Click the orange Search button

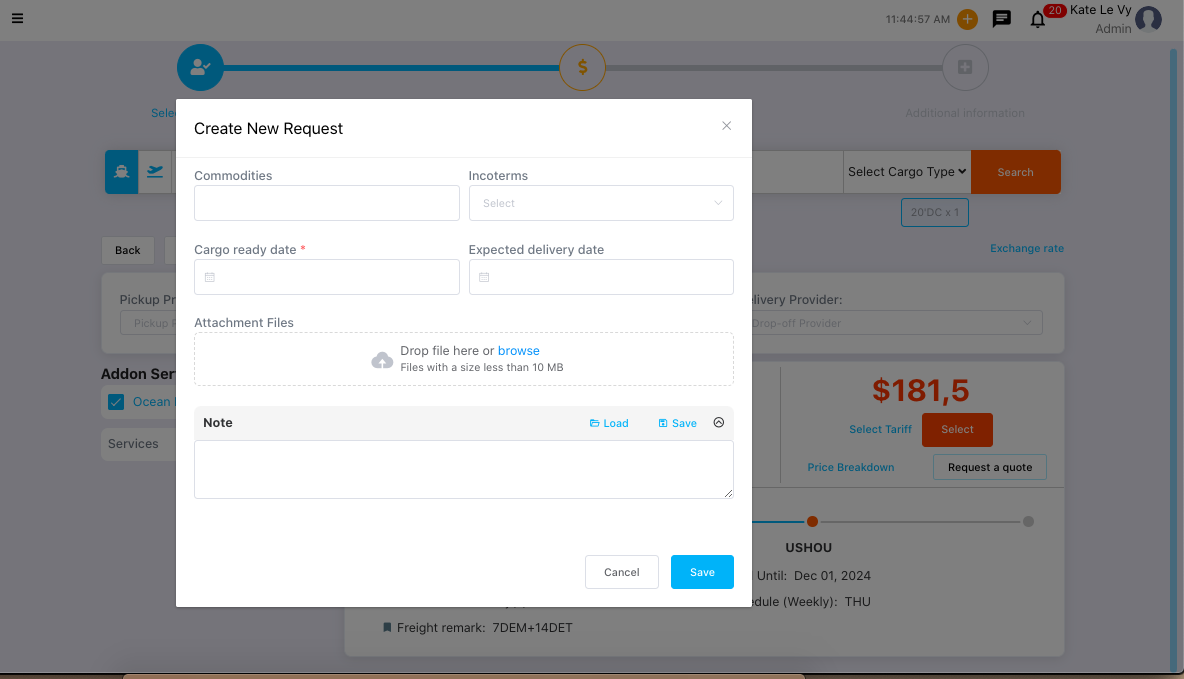click(x=1016, y=172)
